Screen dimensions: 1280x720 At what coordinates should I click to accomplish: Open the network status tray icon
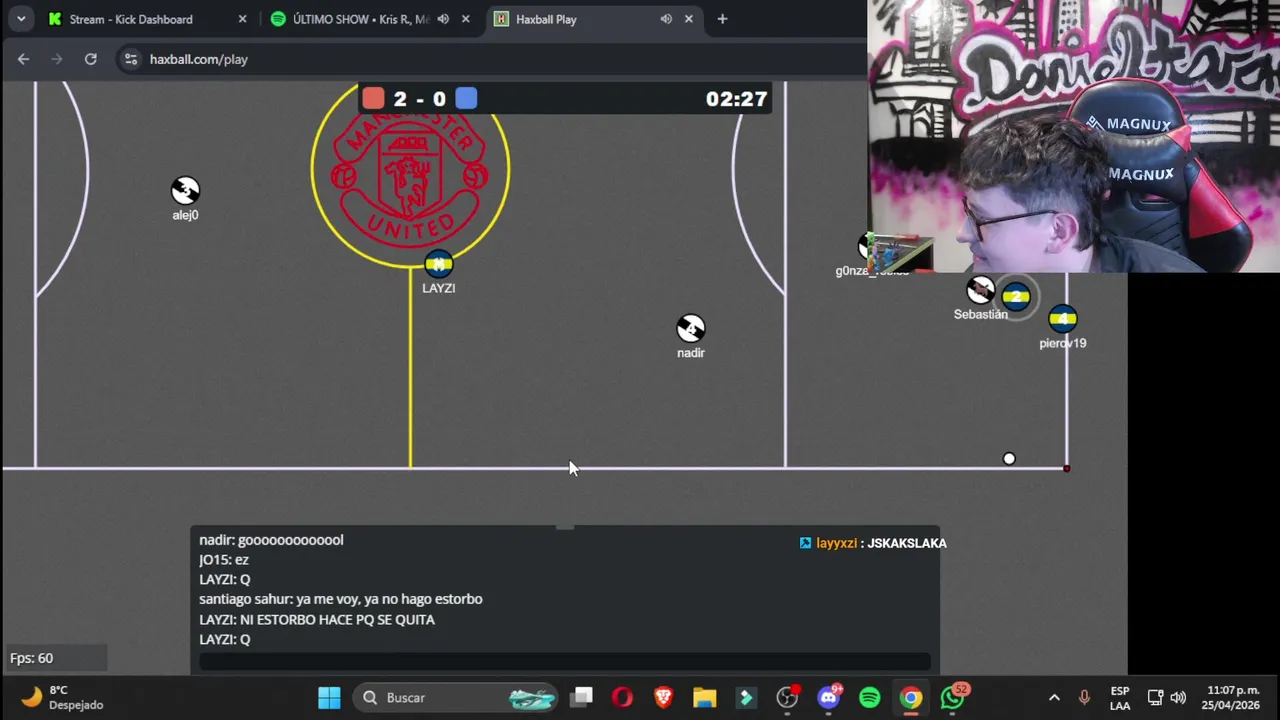click(1155, 697)
